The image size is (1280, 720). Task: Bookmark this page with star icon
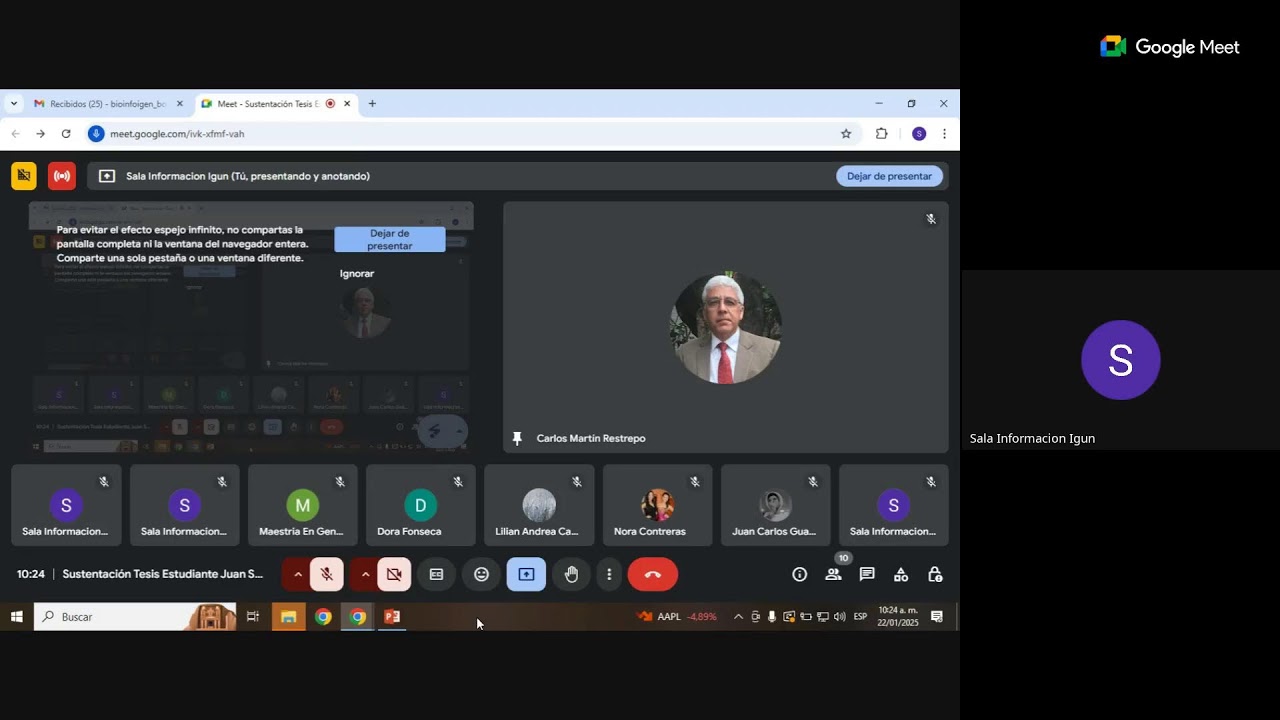(846, 133)
